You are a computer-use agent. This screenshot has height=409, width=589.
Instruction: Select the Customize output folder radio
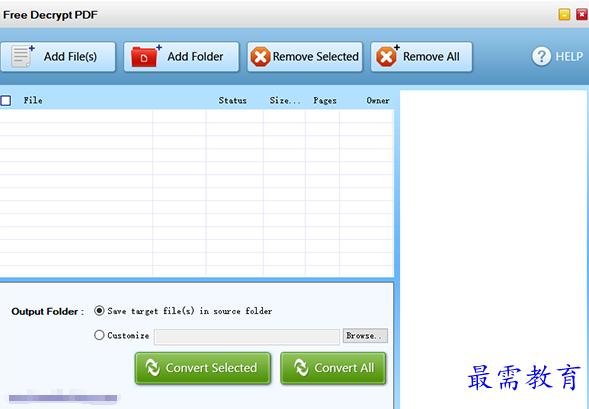tap(99, 335)
